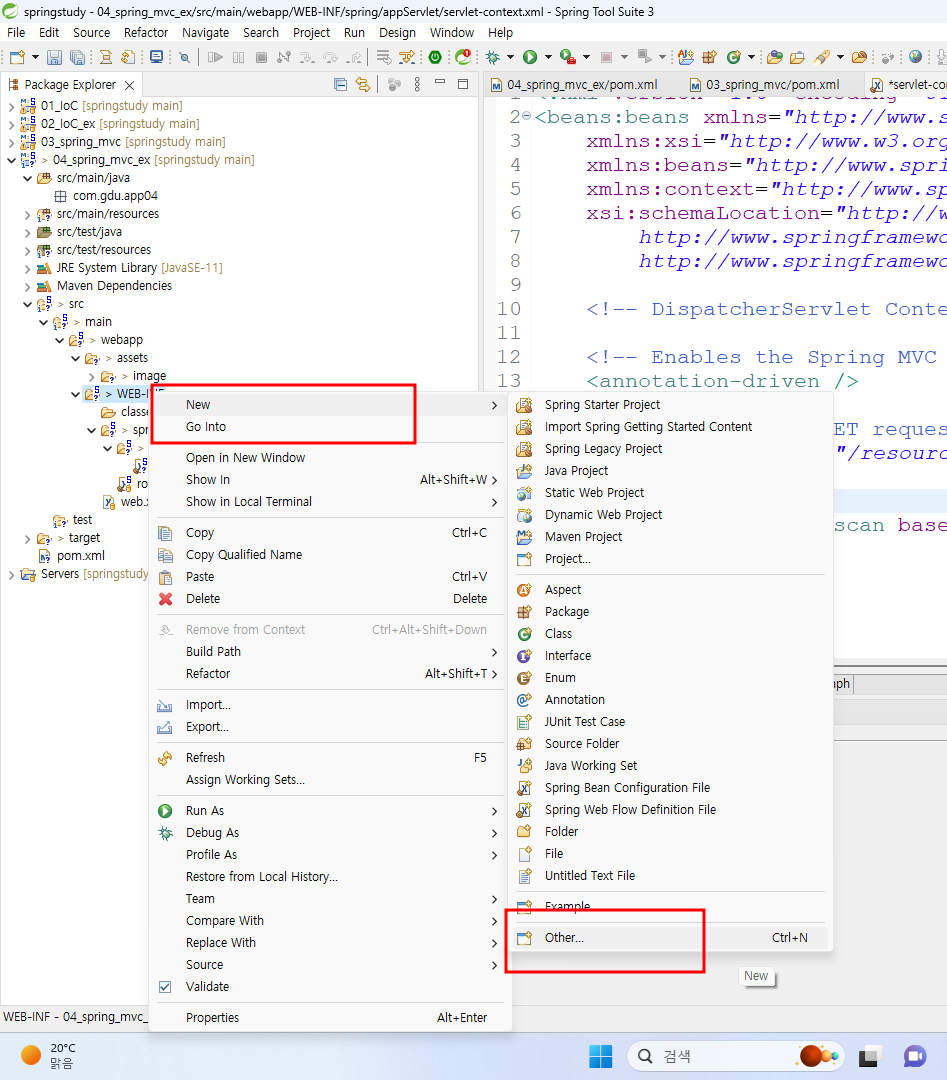Viewport: 947px width, 1080px height.
Task: Open the Refactor menu in menu bar
Action: click(146, 32)
